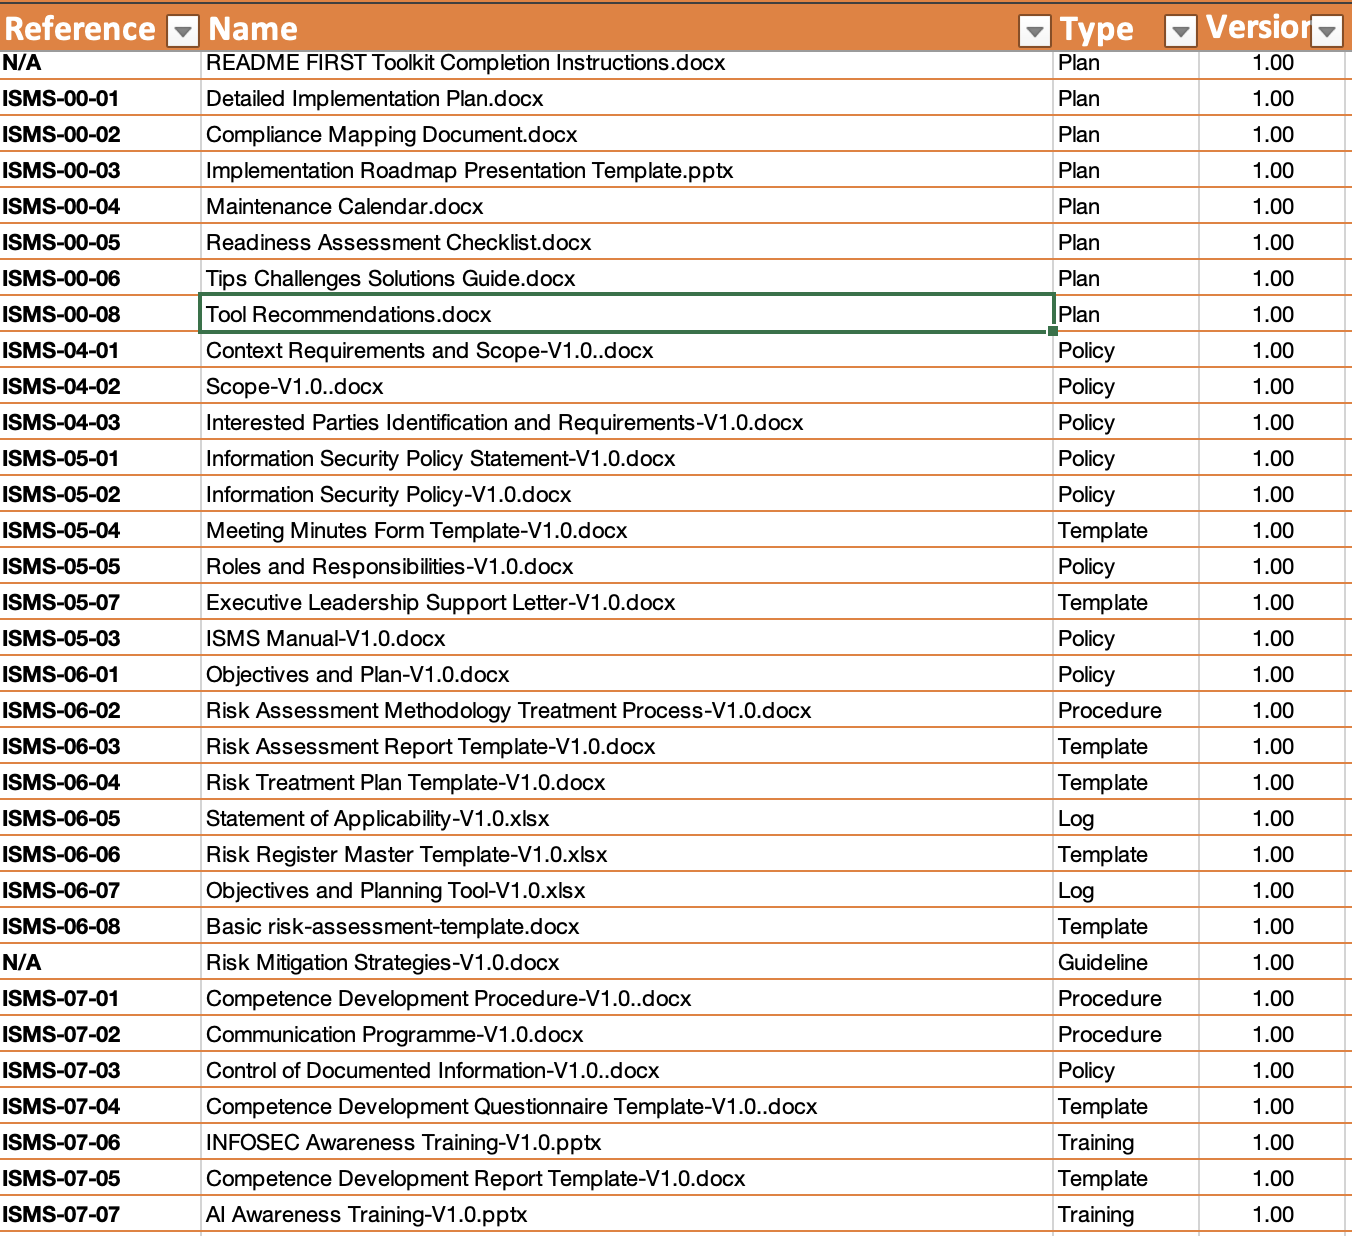Select "INFOSEC Awareness Training-V1.0.pptx" cell
The image size is (1352, 1236).
(627, 1142)
